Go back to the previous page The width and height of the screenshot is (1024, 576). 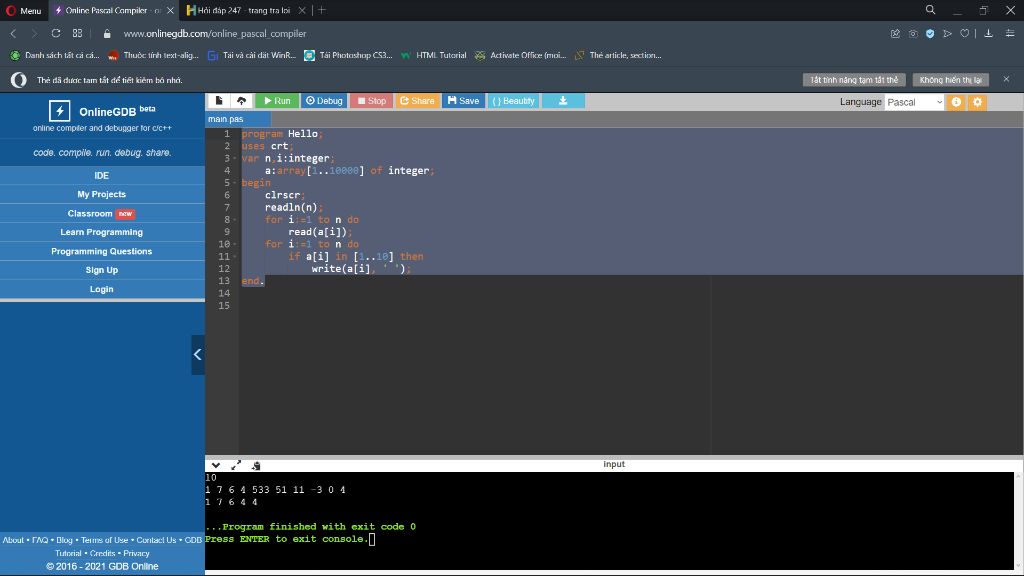pyautogui.click(x=14, y=33)
